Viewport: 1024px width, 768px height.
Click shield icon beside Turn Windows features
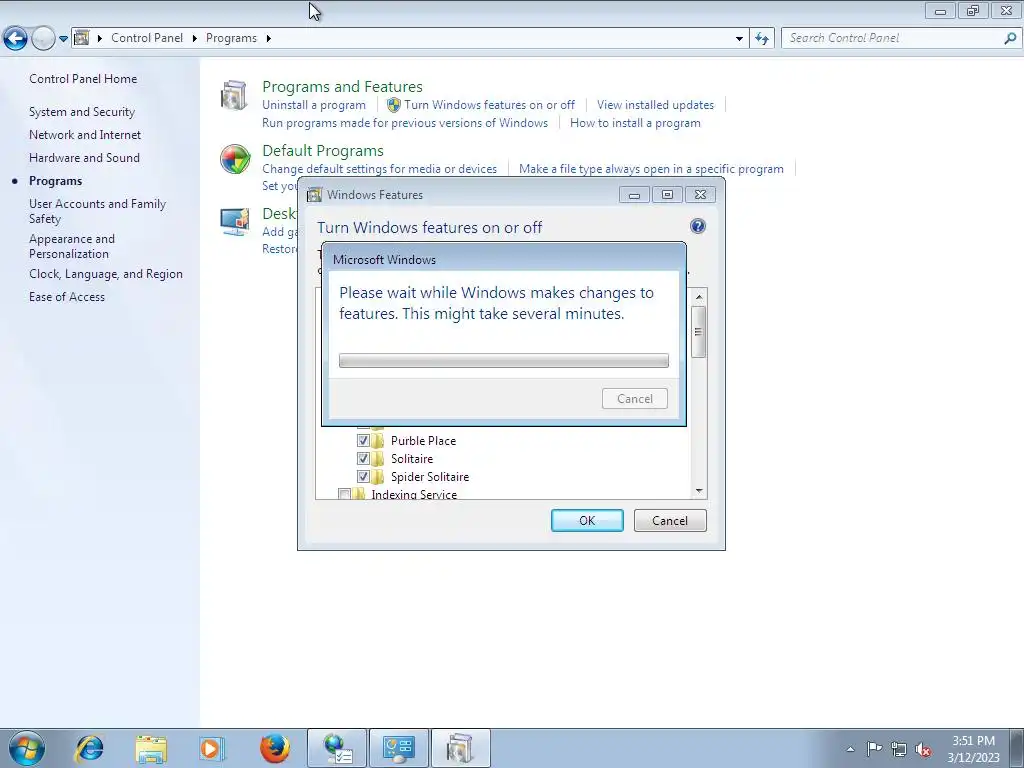click(393, 104)
